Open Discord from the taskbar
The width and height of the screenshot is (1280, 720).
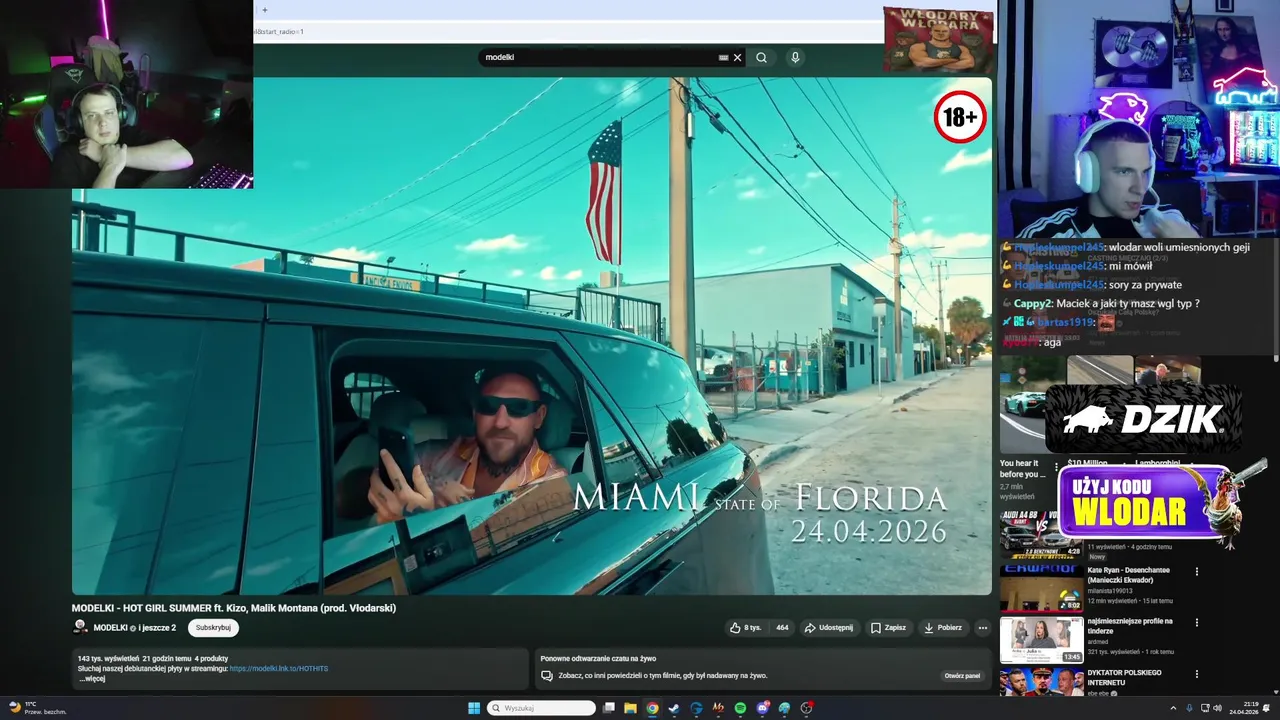(762, 708)
